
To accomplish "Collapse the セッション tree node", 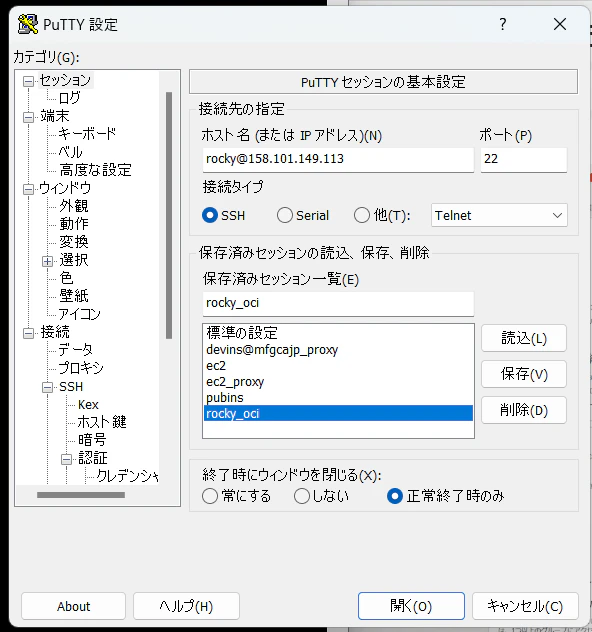I will (x=28, y=81).
